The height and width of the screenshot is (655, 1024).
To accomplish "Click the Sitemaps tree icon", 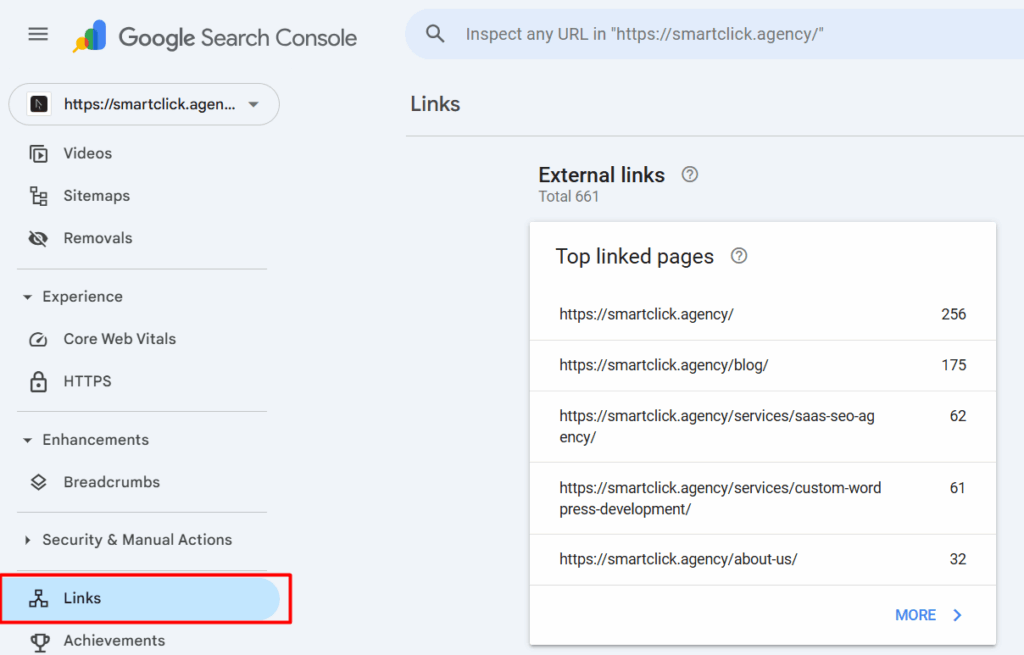I will coord(39,196).
